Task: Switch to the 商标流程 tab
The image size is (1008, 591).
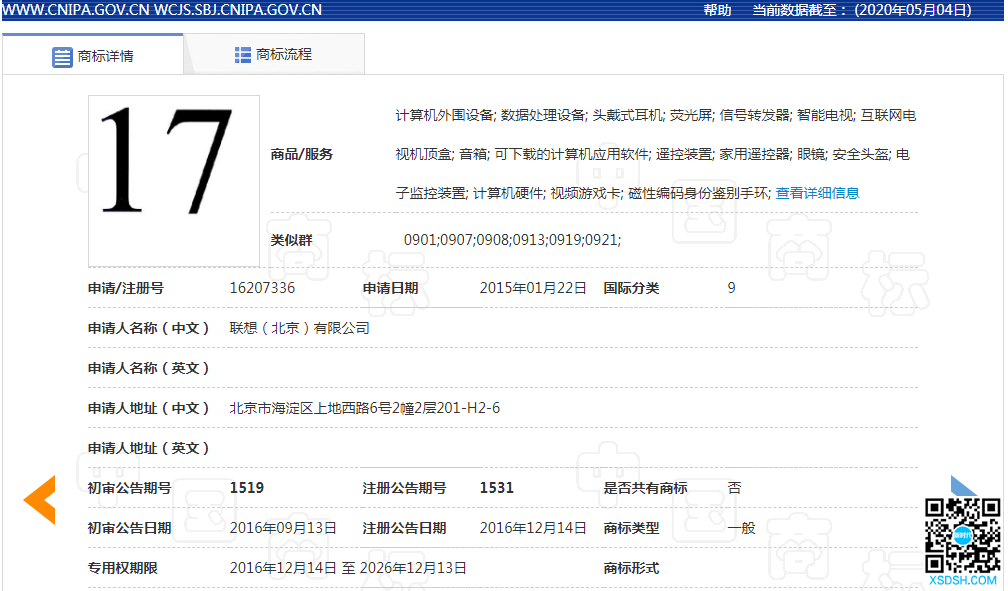Action: click(x=274, y=55)
